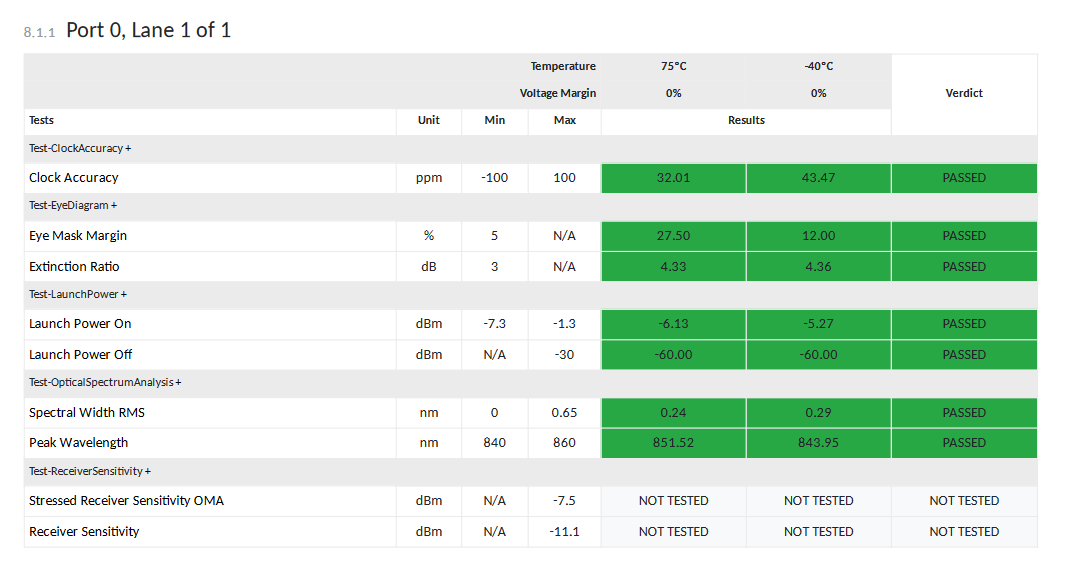This screenshot has height=570, width=1065.
Task: Select the Launch Power On -6.13 result
Action: tap(673, 324)
